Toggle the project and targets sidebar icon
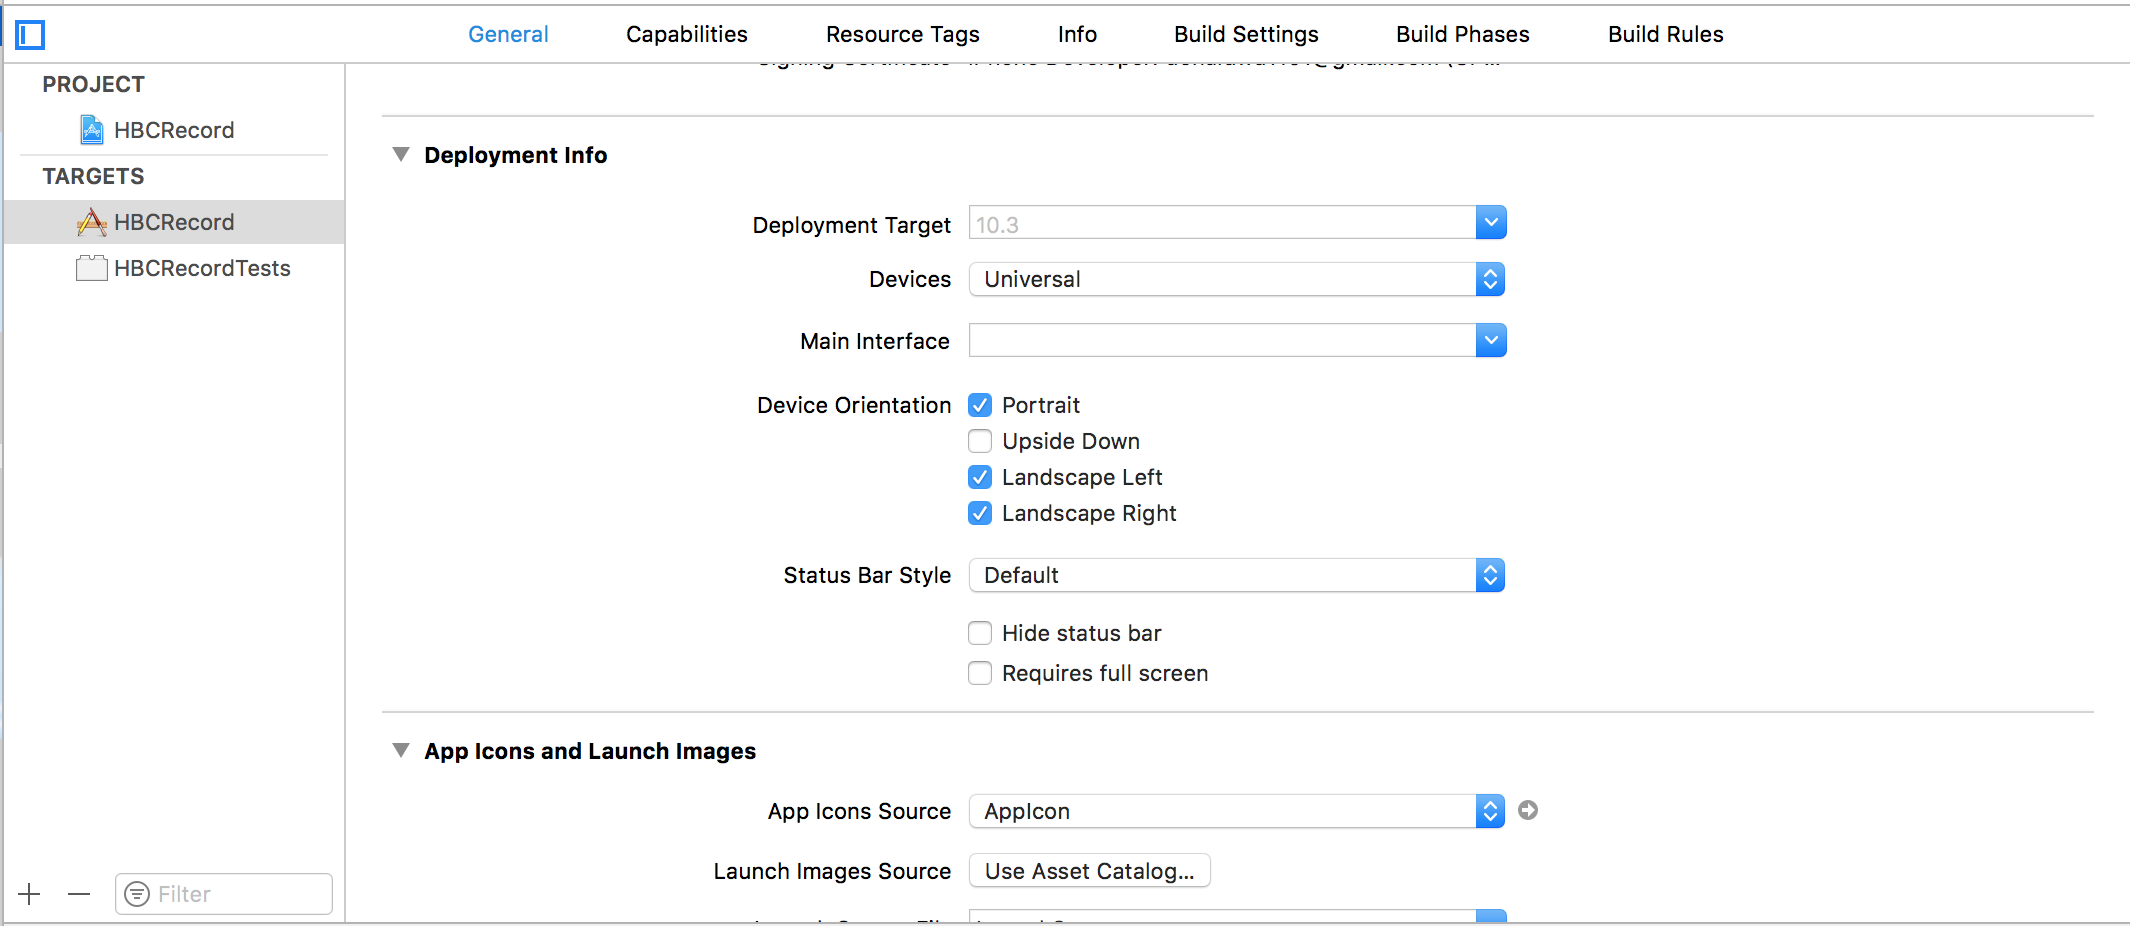 [x=30, y=35]
